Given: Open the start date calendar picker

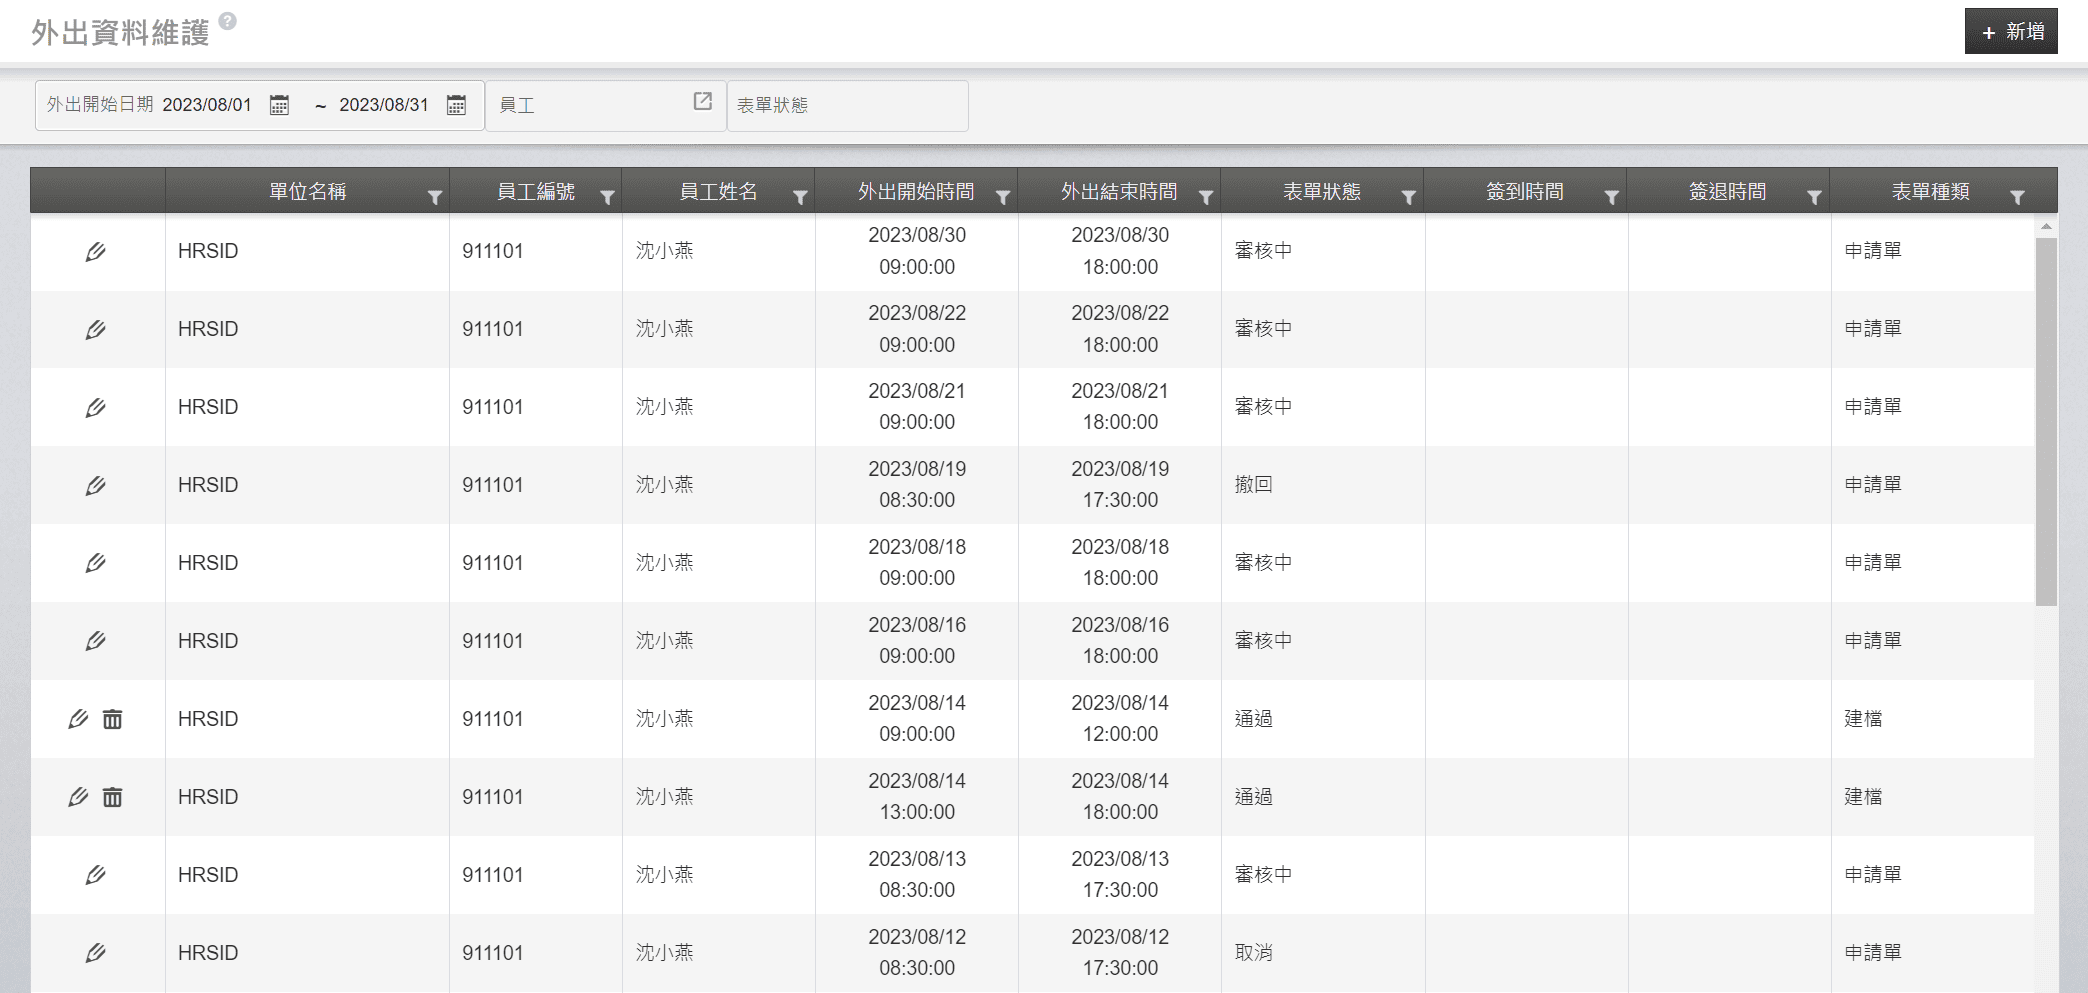Looking at the screenshot, I should 279,105.
